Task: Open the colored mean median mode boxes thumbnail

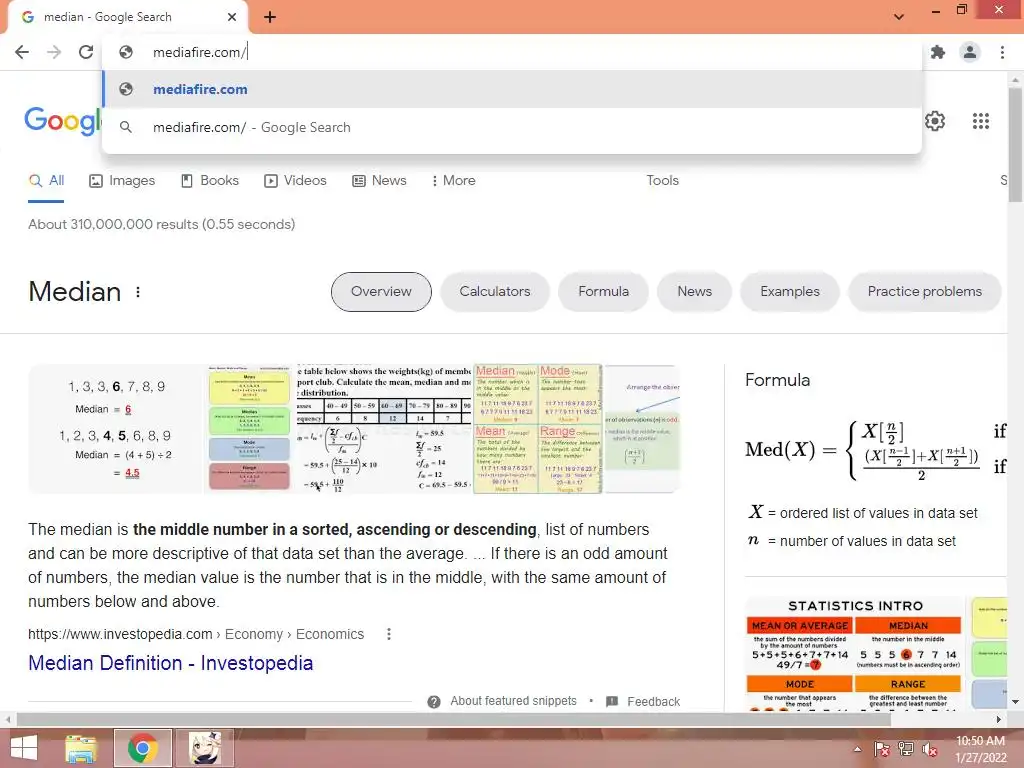Action: point(249,428)
